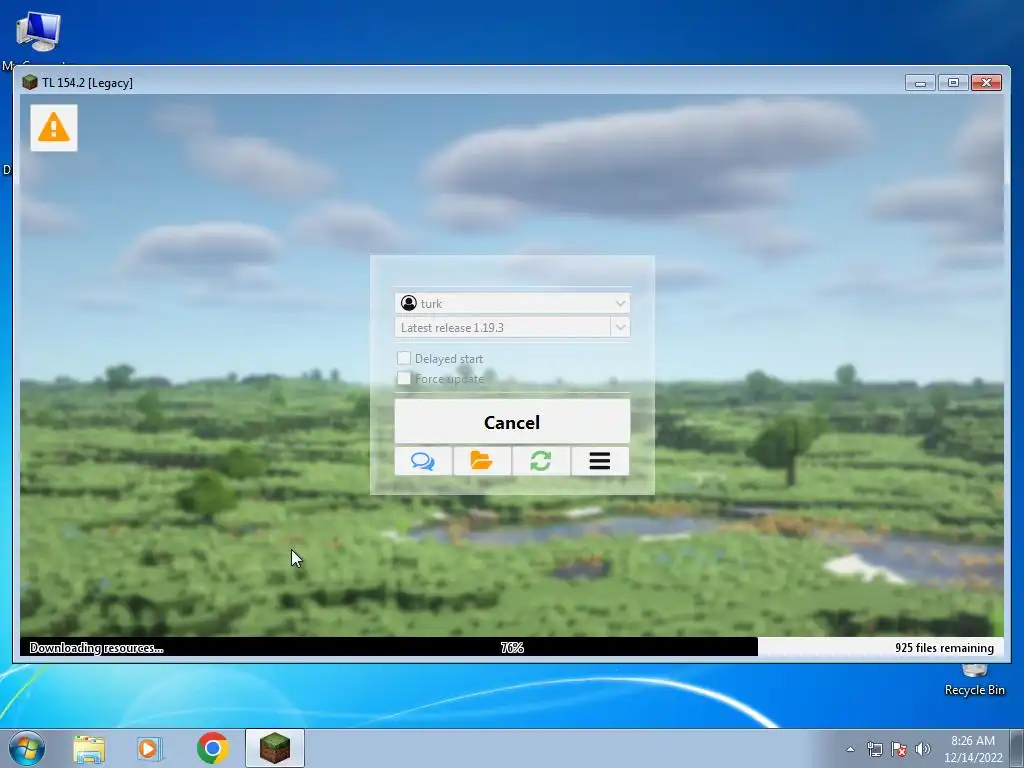Click the 925 files remaining text
Image resolution: width=1024 pixels, height=768 pixels.
[944, 648]
